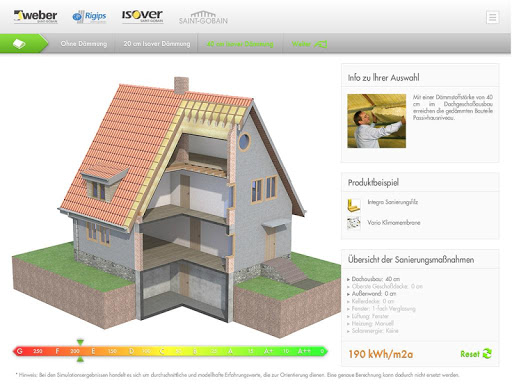Click the energy scale marker near 200
This screenshot has height=384, width=512.
tap(80, 350)
